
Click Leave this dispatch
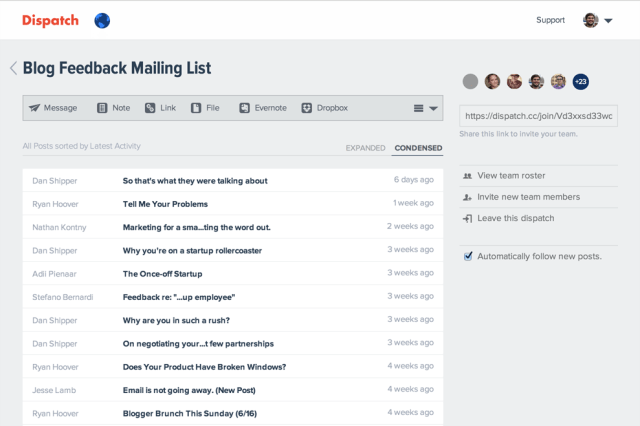[515, 218]
